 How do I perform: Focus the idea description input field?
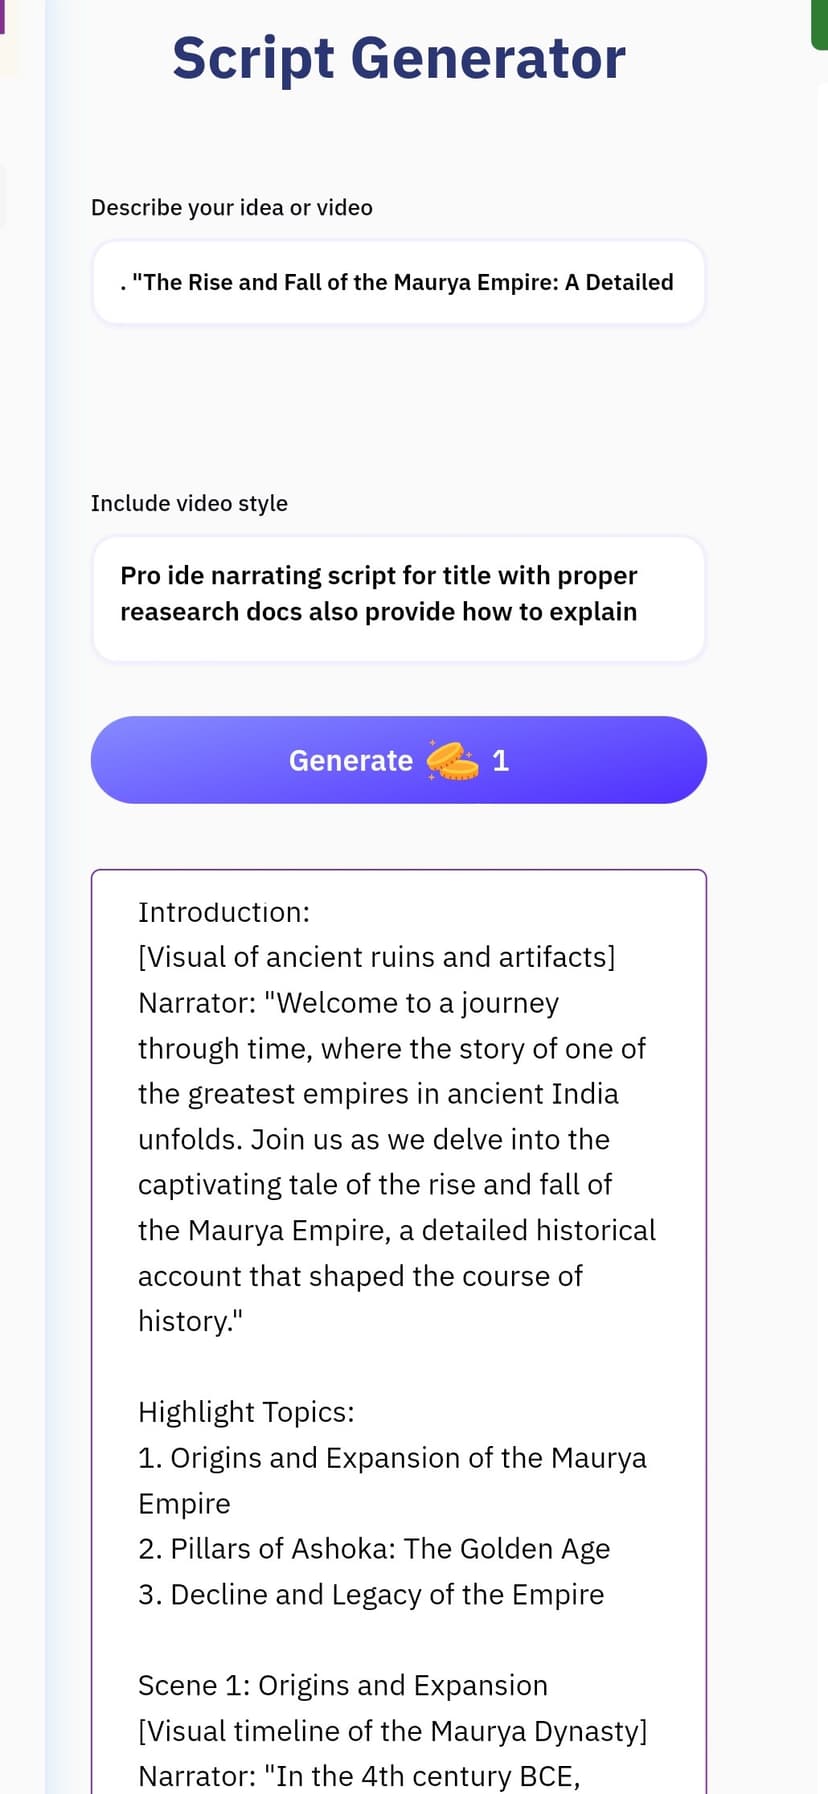tap(399, 282)
